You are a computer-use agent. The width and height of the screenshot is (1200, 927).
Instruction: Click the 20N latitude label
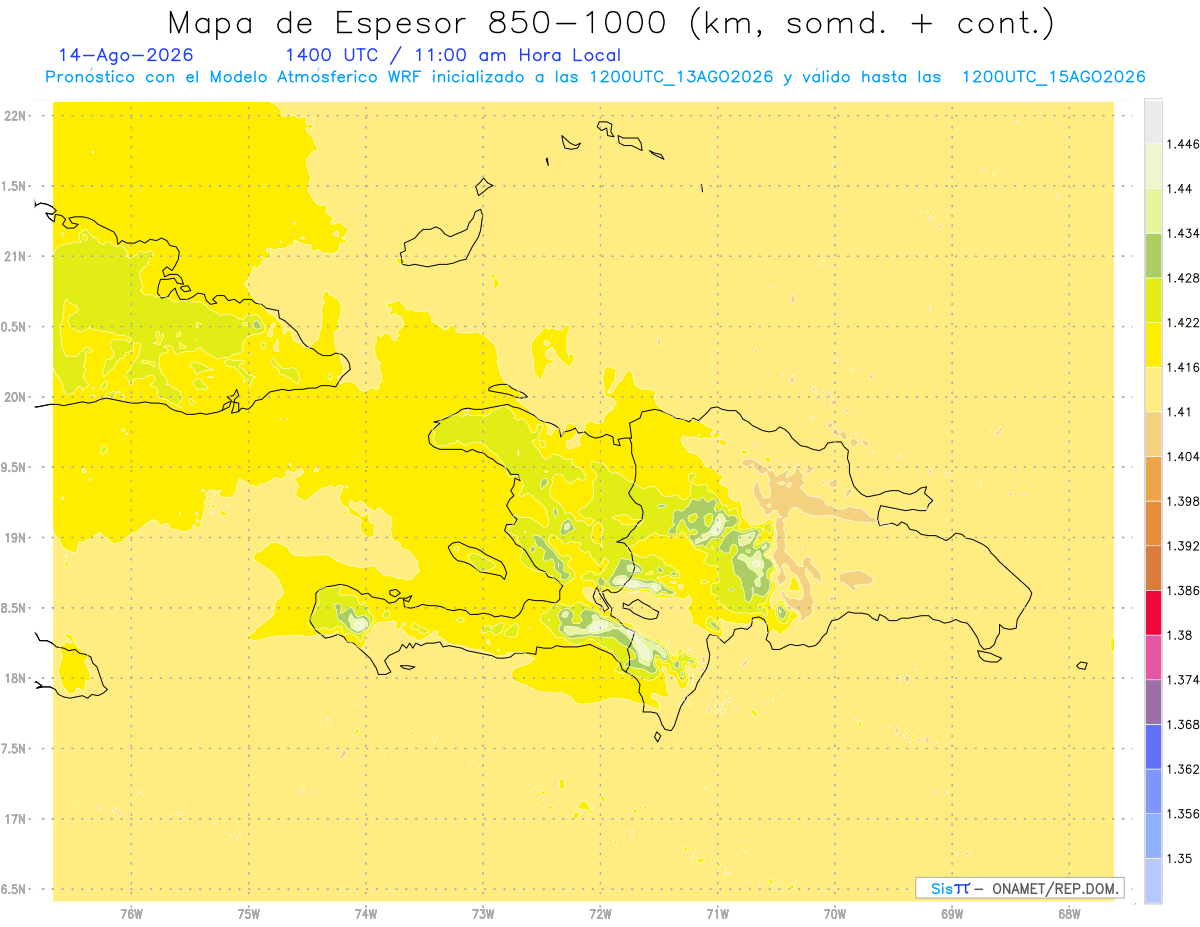[16, 397]
